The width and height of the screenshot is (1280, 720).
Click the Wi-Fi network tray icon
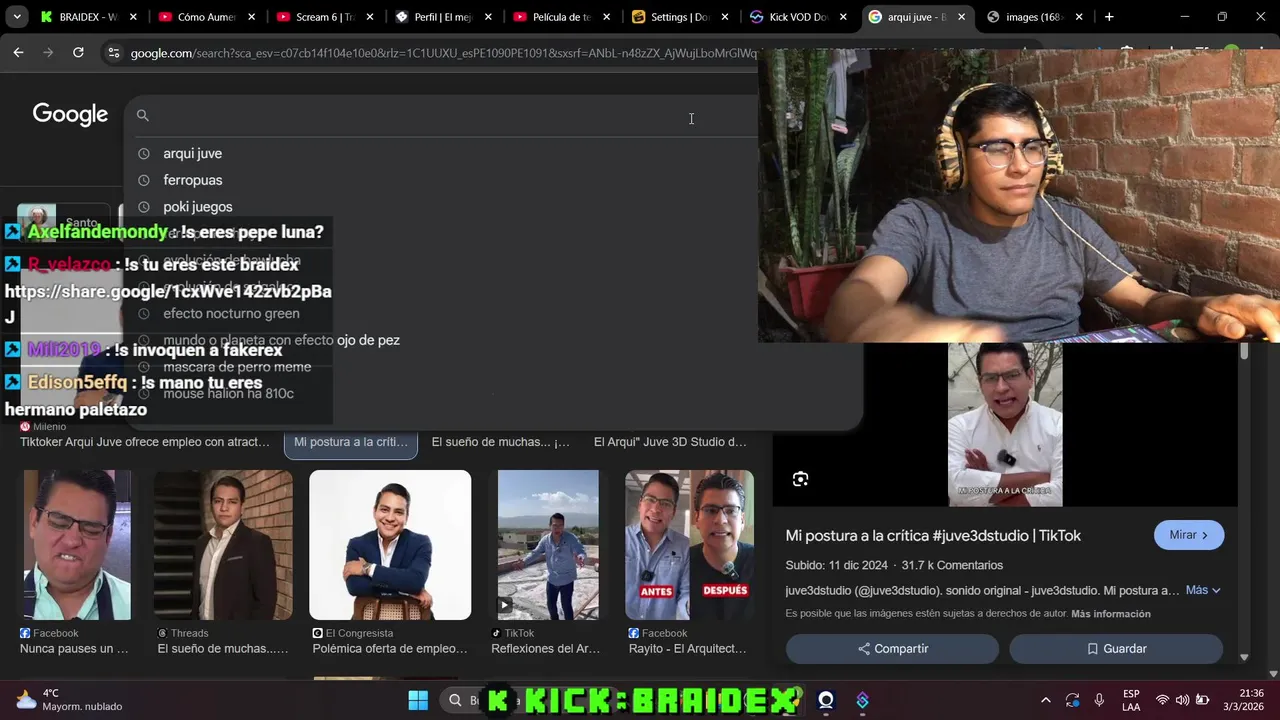pos(1162,700)
